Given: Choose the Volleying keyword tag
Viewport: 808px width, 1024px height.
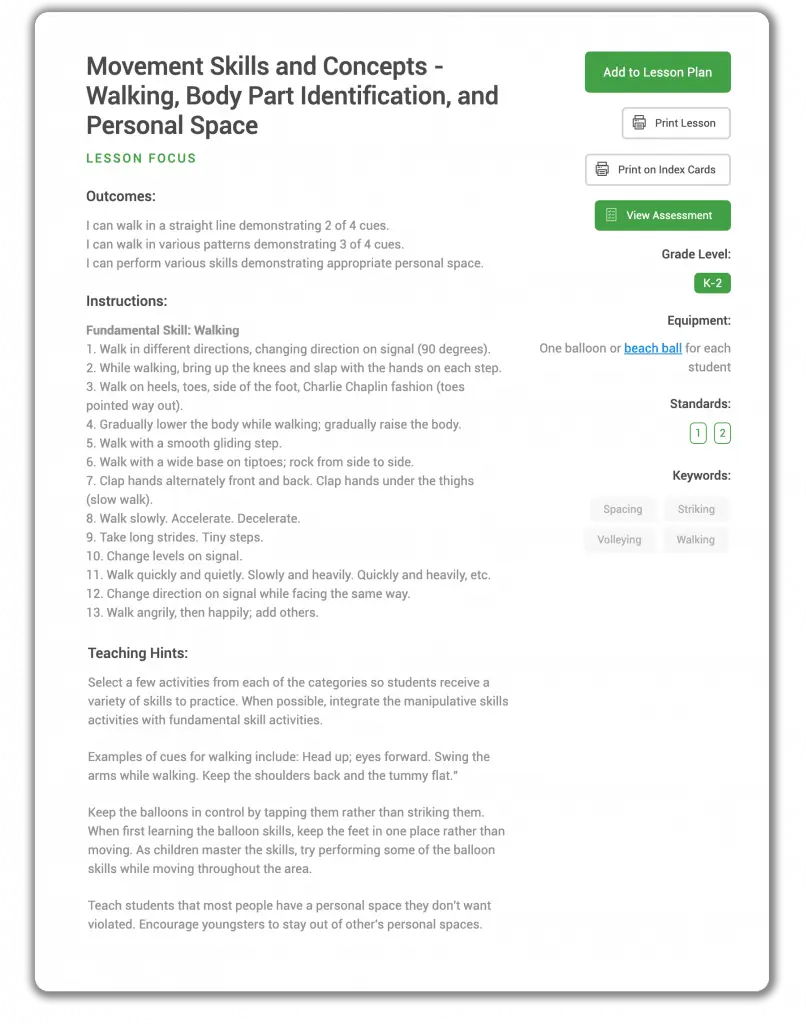Looking at the screenshot, I should [x=619, y=540].
